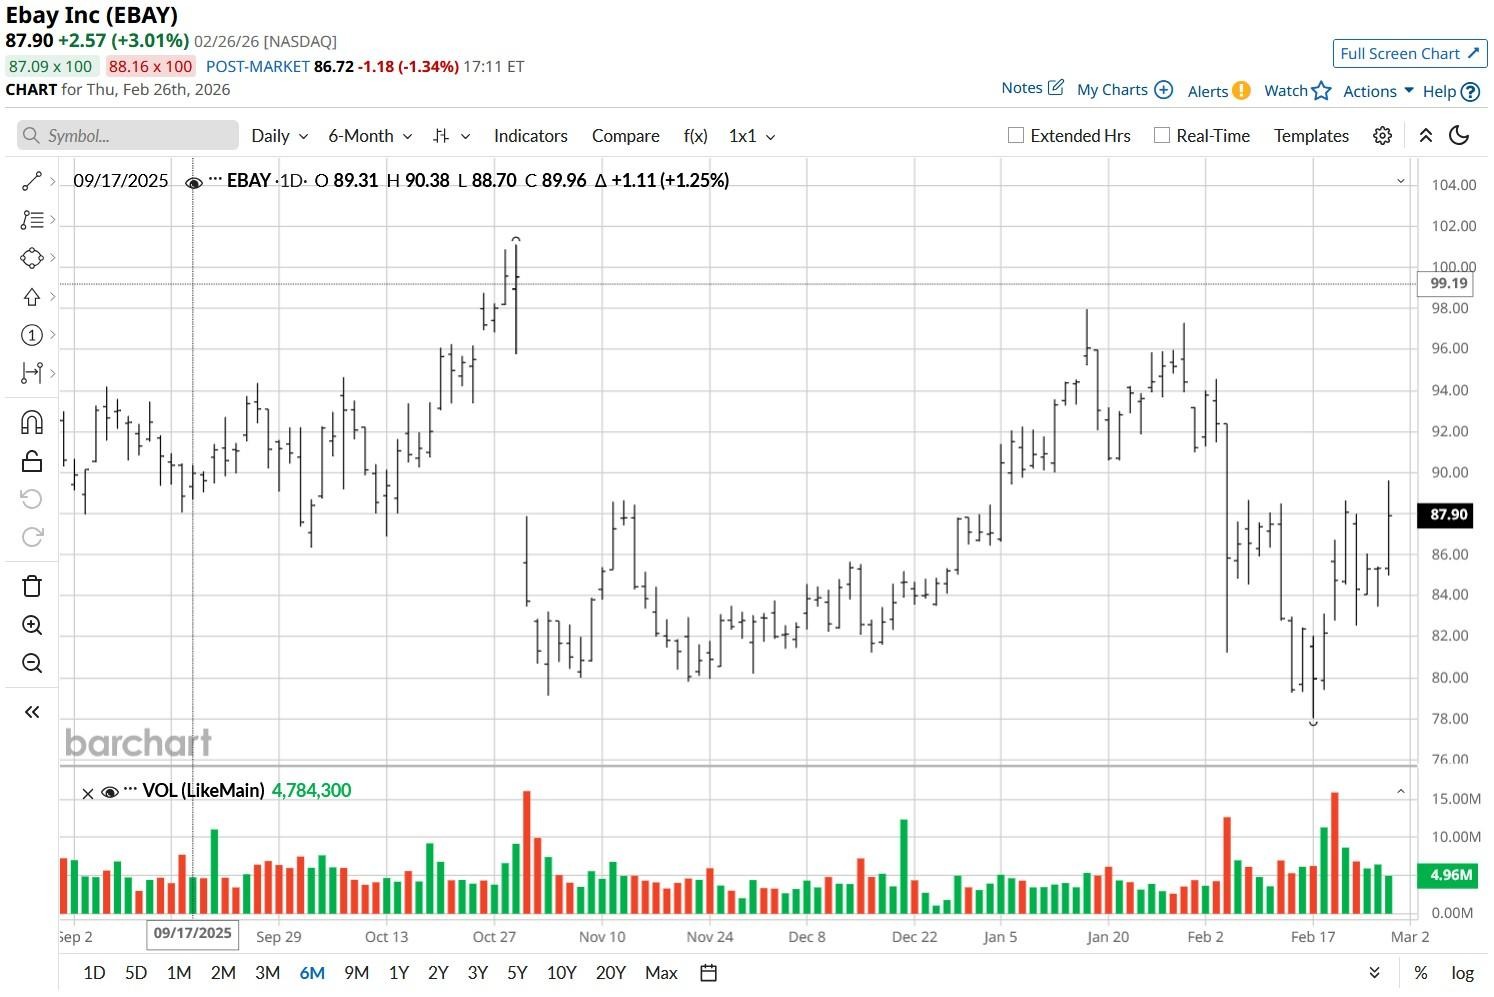
Task: Collapse header with the double up chevron
Action: coord(1425,136)
